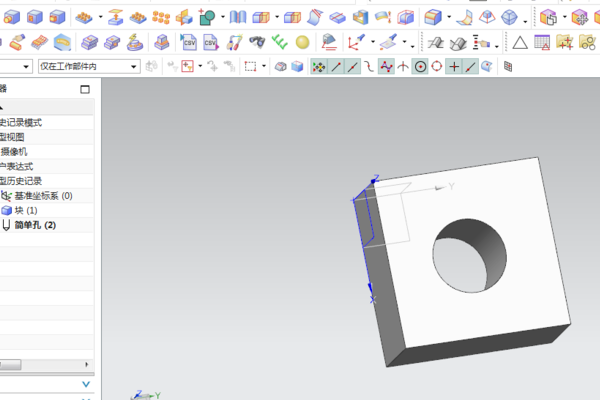Expand the blue chevron below the navigator
Image resolution: width=600 pixels, height=400 pixels.
tap(86, 384)
